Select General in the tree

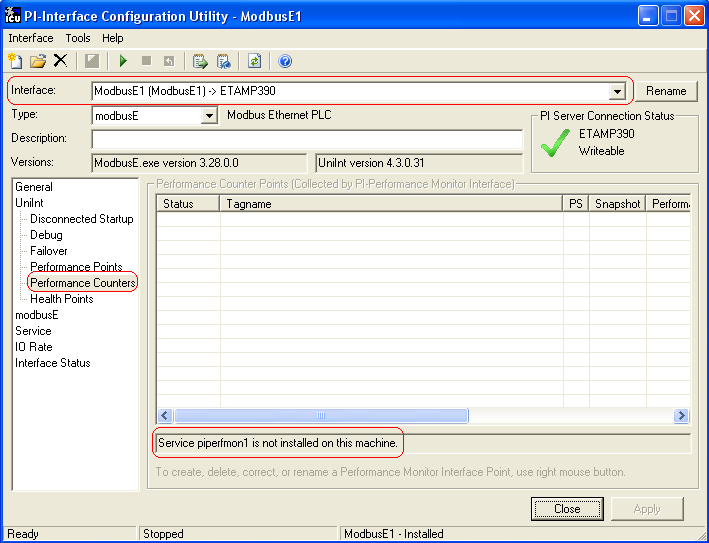(34, 187)
